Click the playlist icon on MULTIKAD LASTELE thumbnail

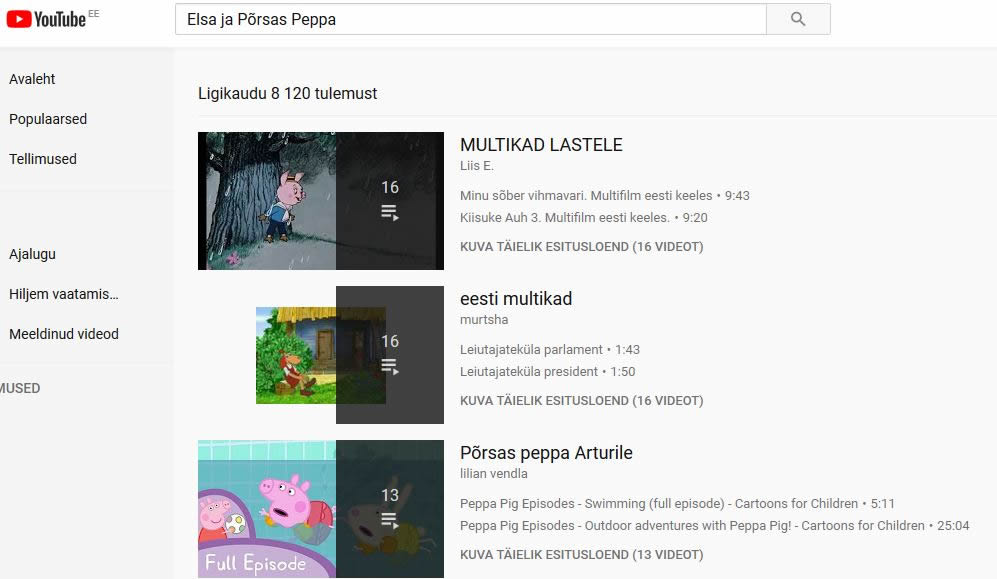390,213
